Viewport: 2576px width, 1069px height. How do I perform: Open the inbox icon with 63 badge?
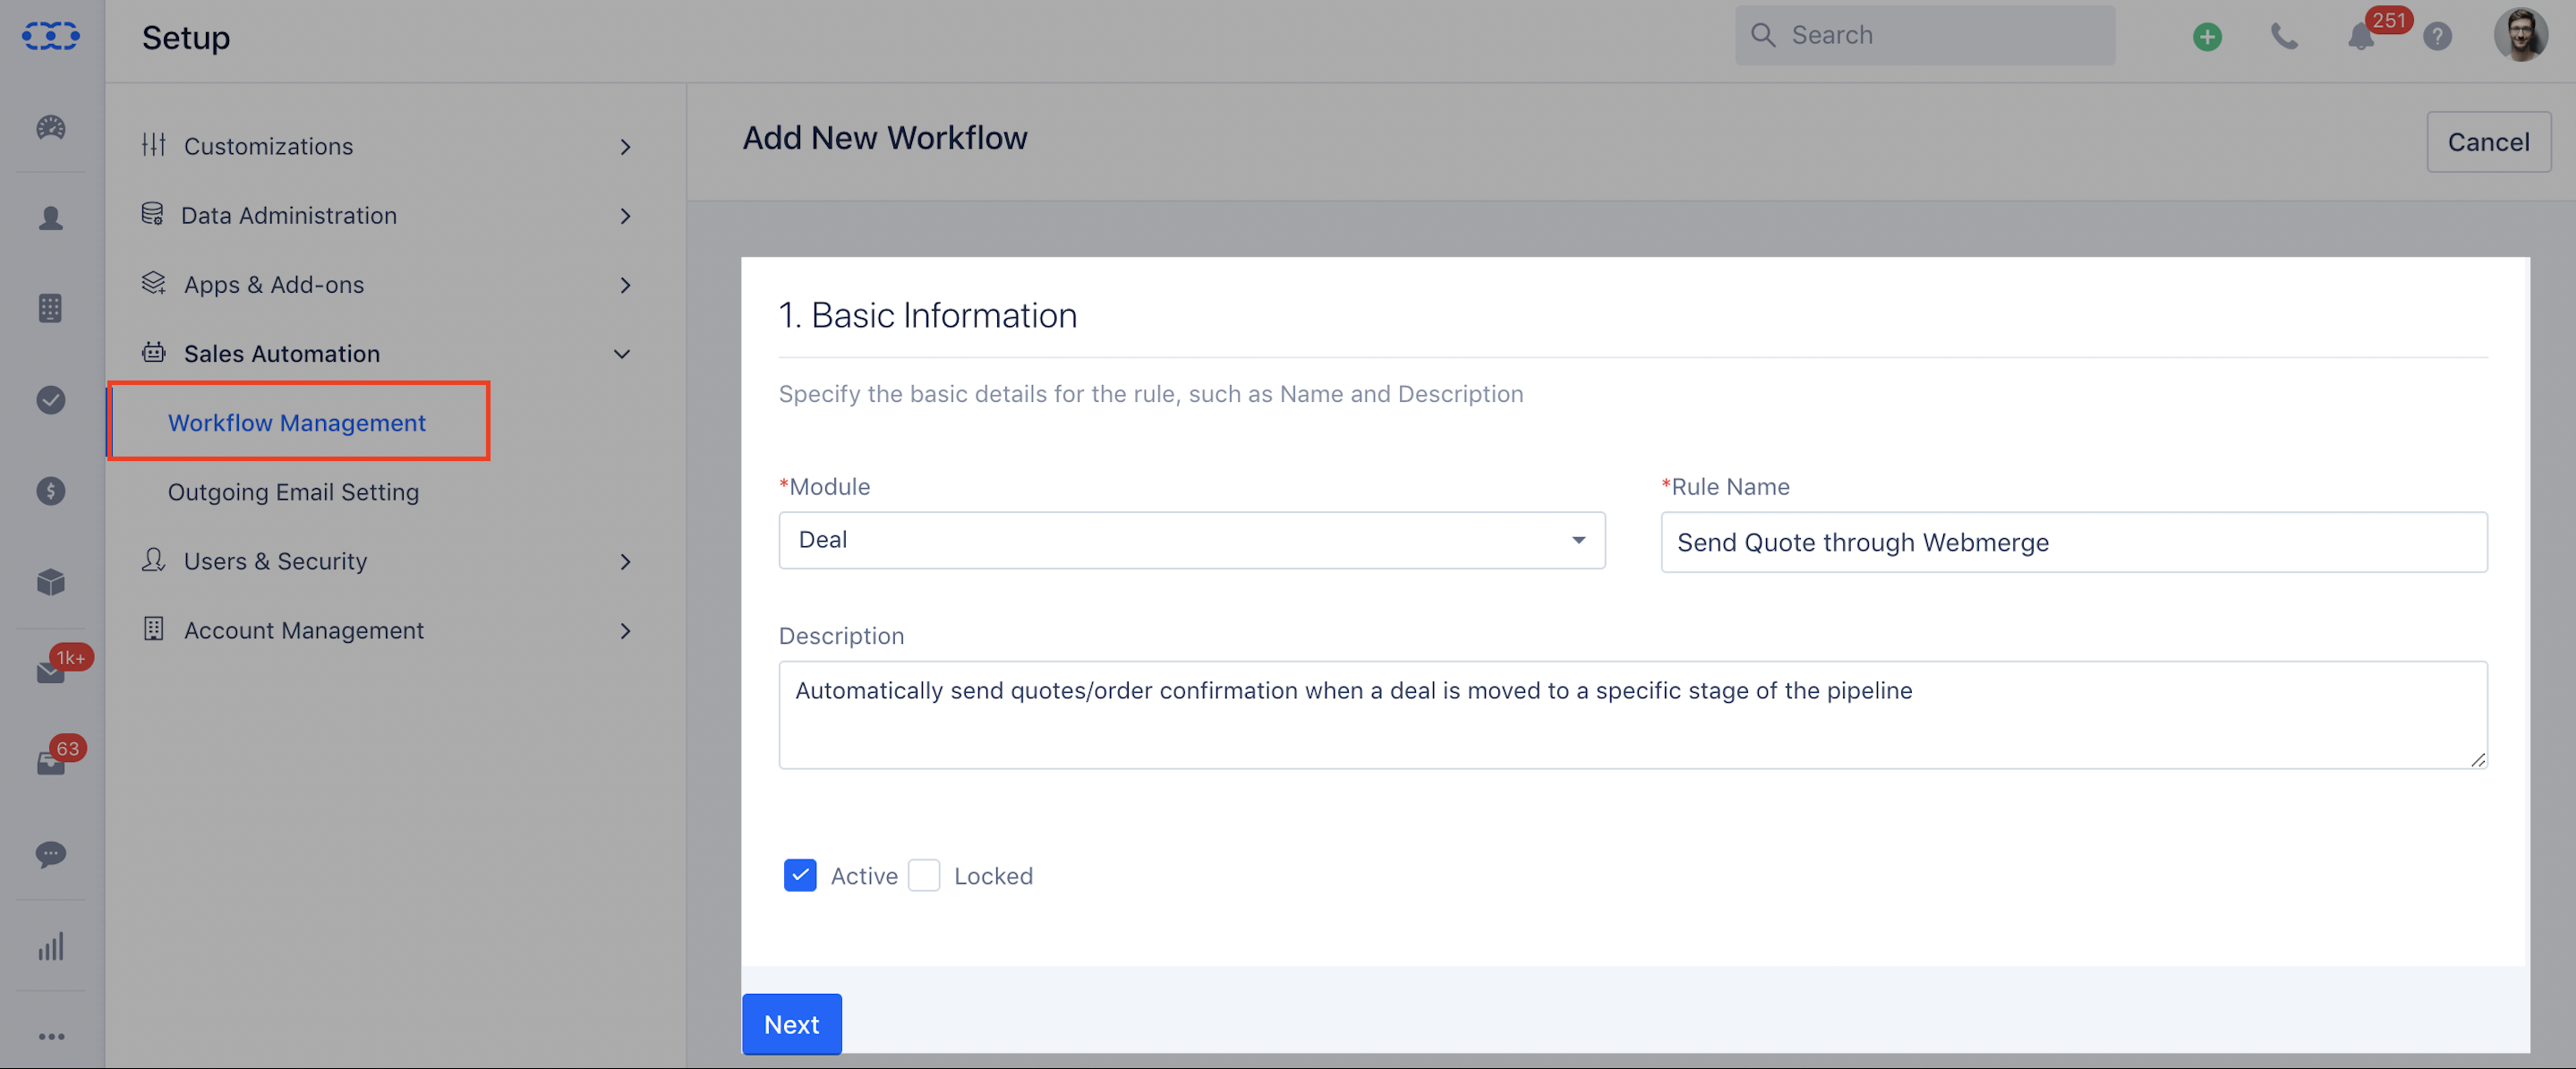click(x=51, y=763)
